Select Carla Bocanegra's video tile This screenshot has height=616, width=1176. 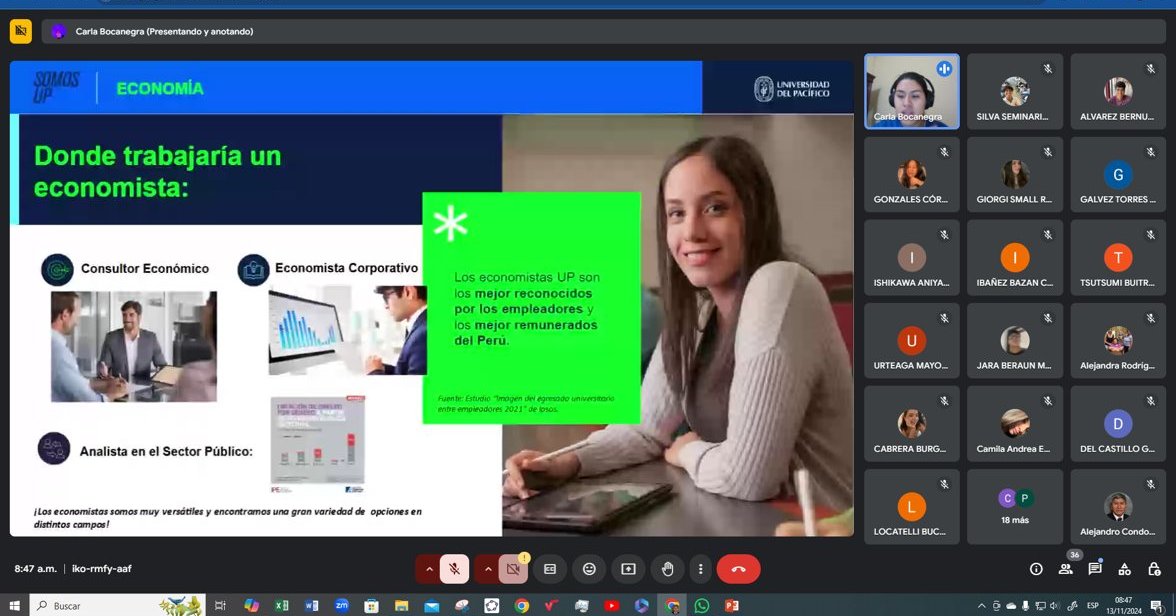point(911,91)
